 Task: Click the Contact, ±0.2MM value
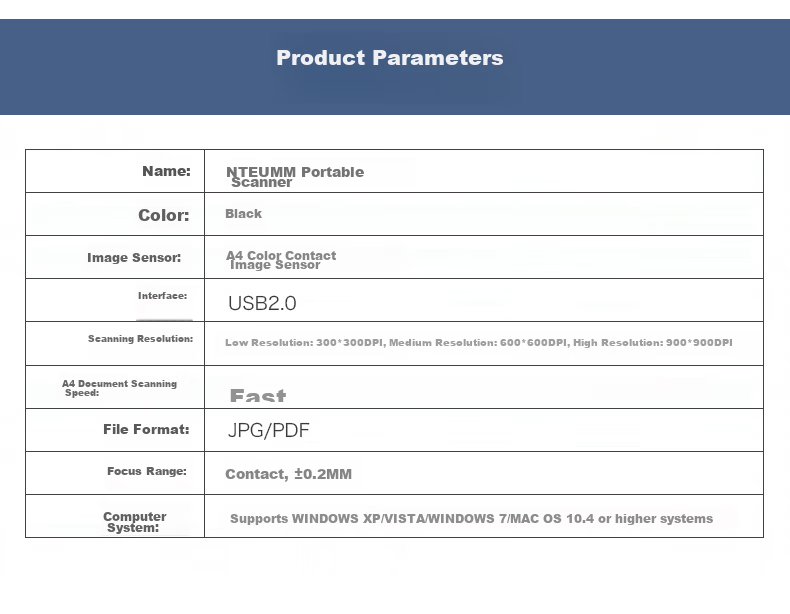click(288, 474)
